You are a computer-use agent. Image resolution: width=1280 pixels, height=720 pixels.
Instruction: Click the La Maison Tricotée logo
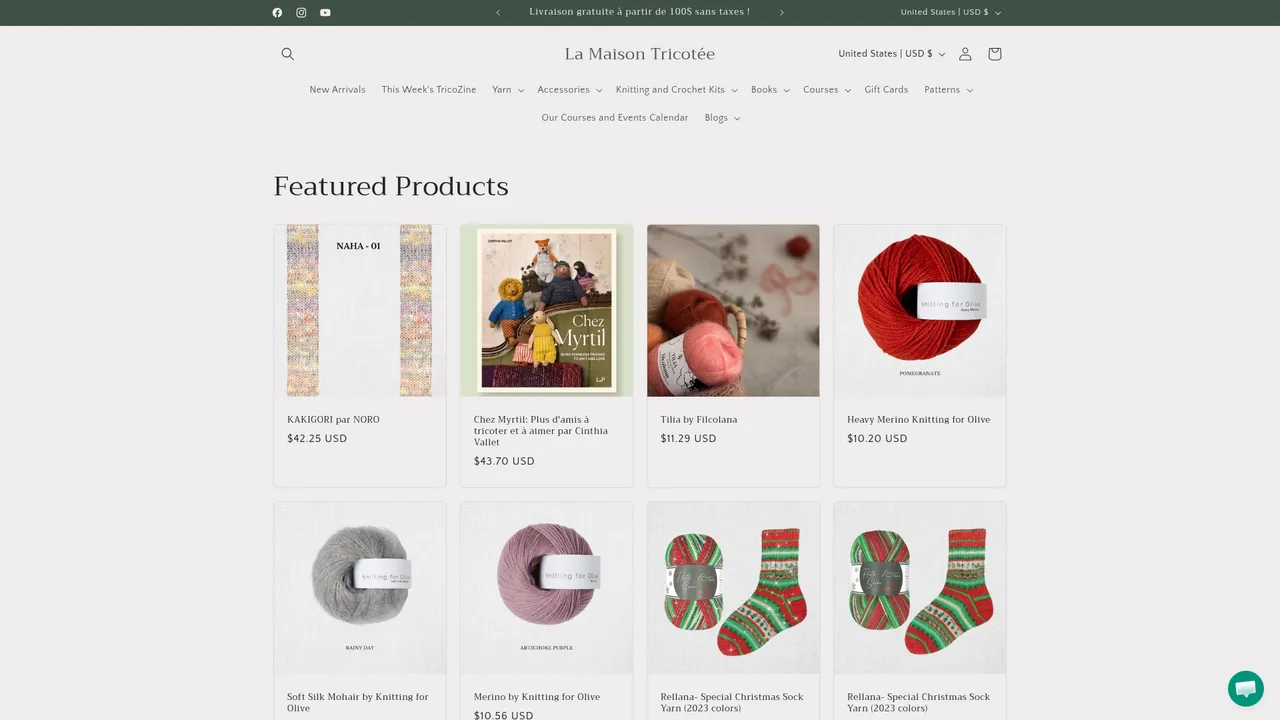[x=640, y=54]
